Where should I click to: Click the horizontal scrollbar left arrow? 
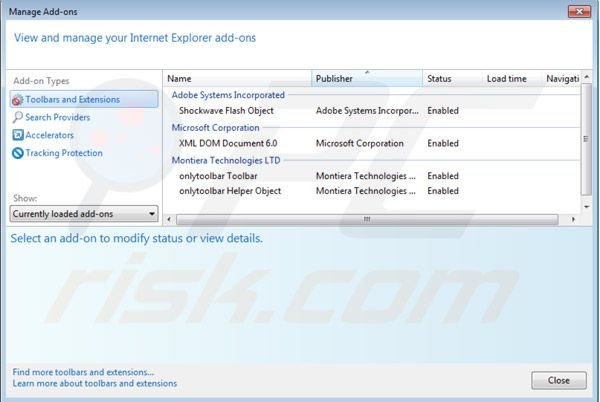(x=169, y=220)
